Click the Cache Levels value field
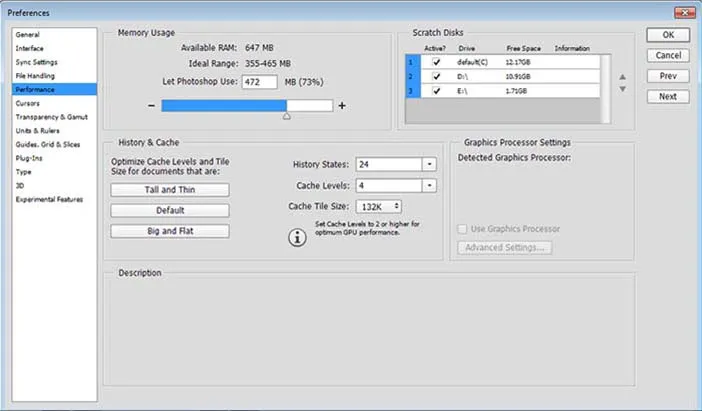This screenshot has height=411, width=702. pos(389,185)
